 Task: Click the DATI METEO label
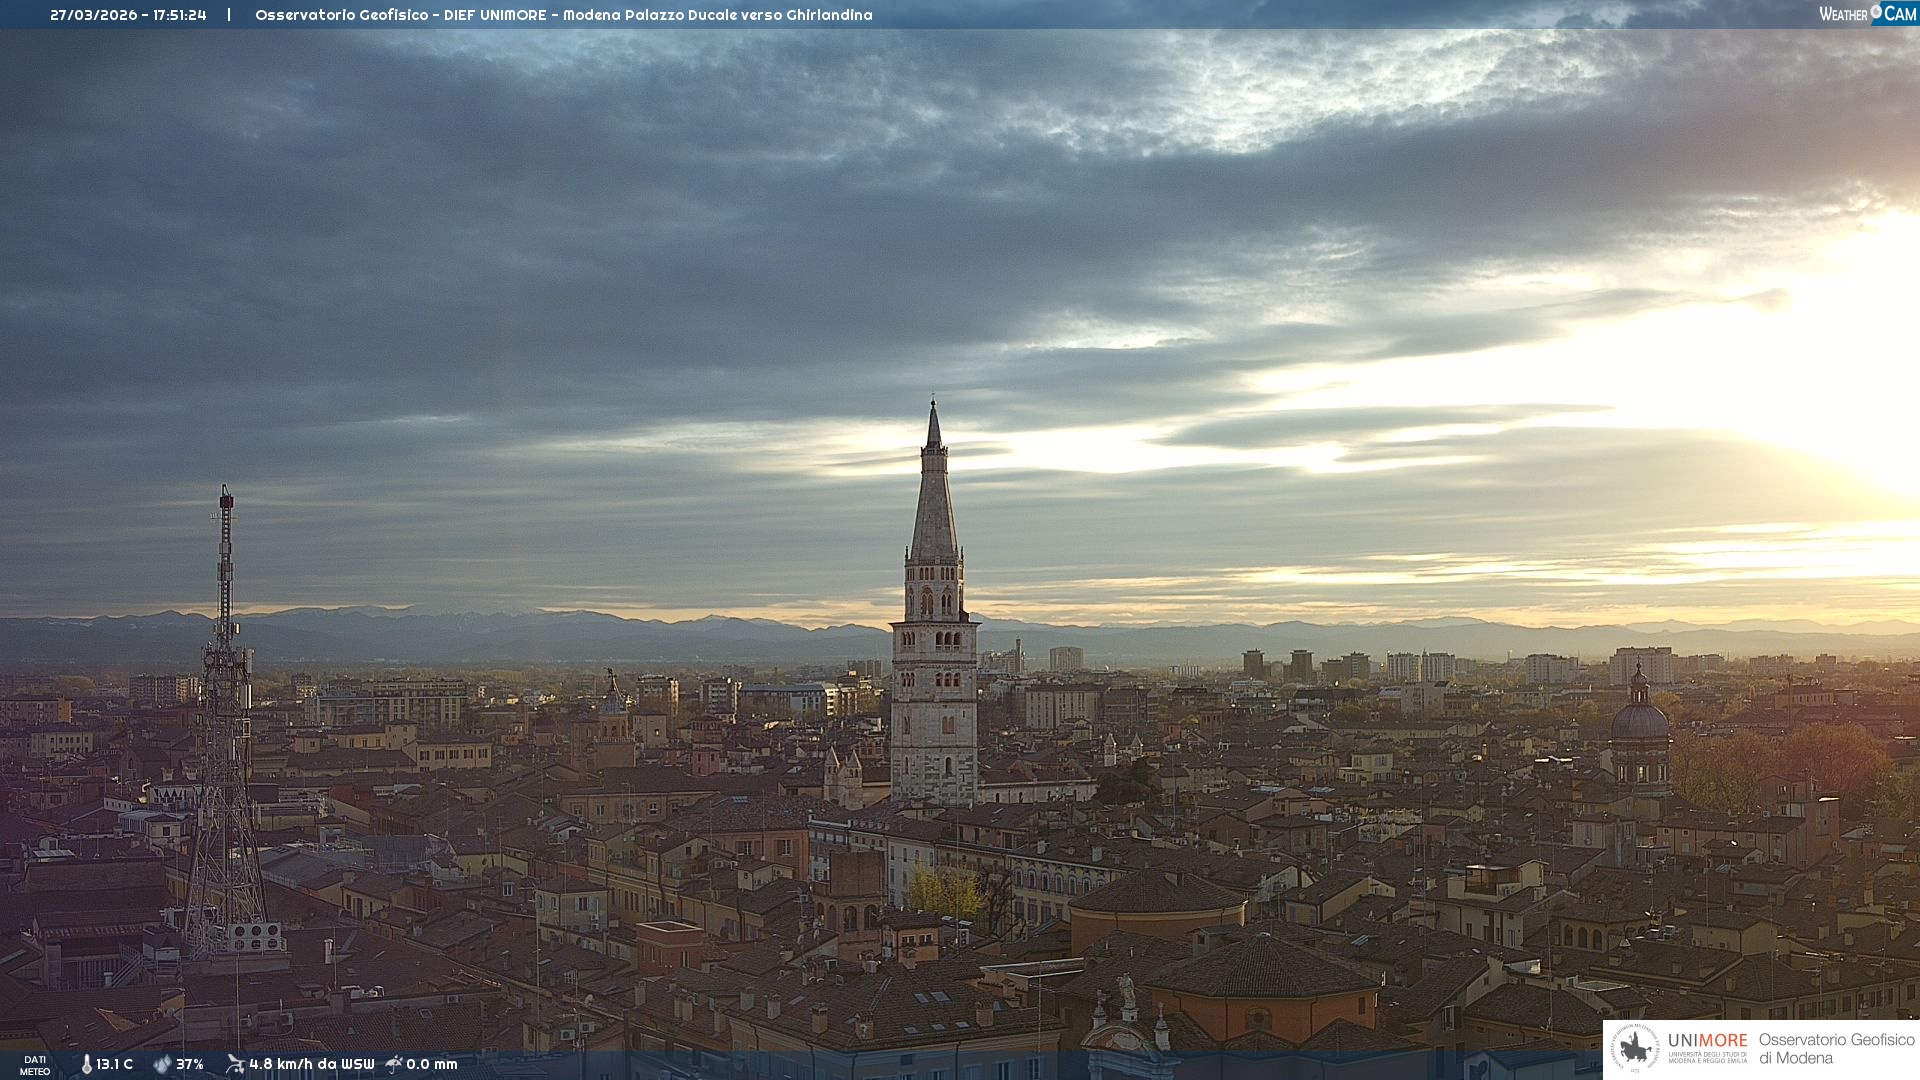(x=35, y=1065)
